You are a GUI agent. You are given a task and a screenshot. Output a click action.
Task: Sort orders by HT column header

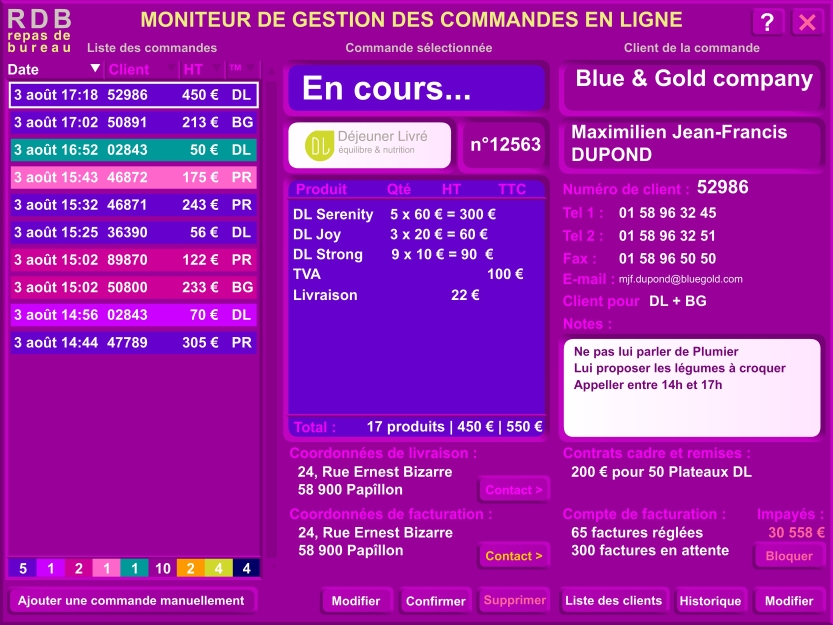193,69
